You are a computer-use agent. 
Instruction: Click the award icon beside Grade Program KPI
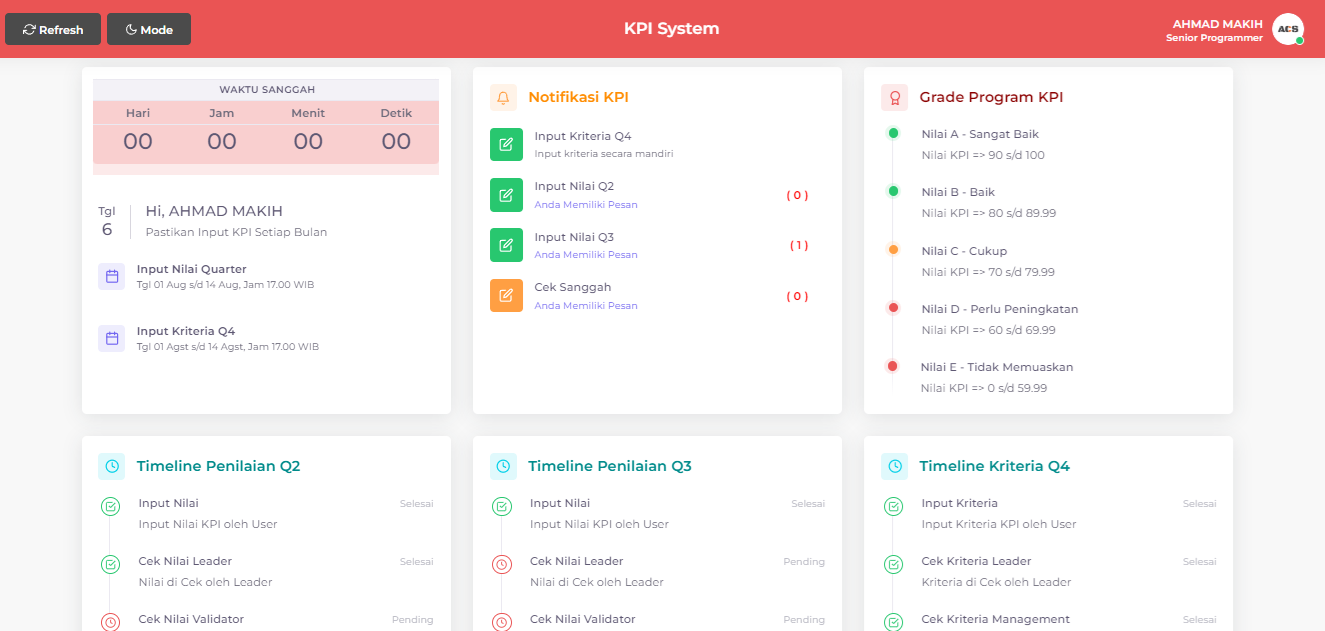pos(894,97)
